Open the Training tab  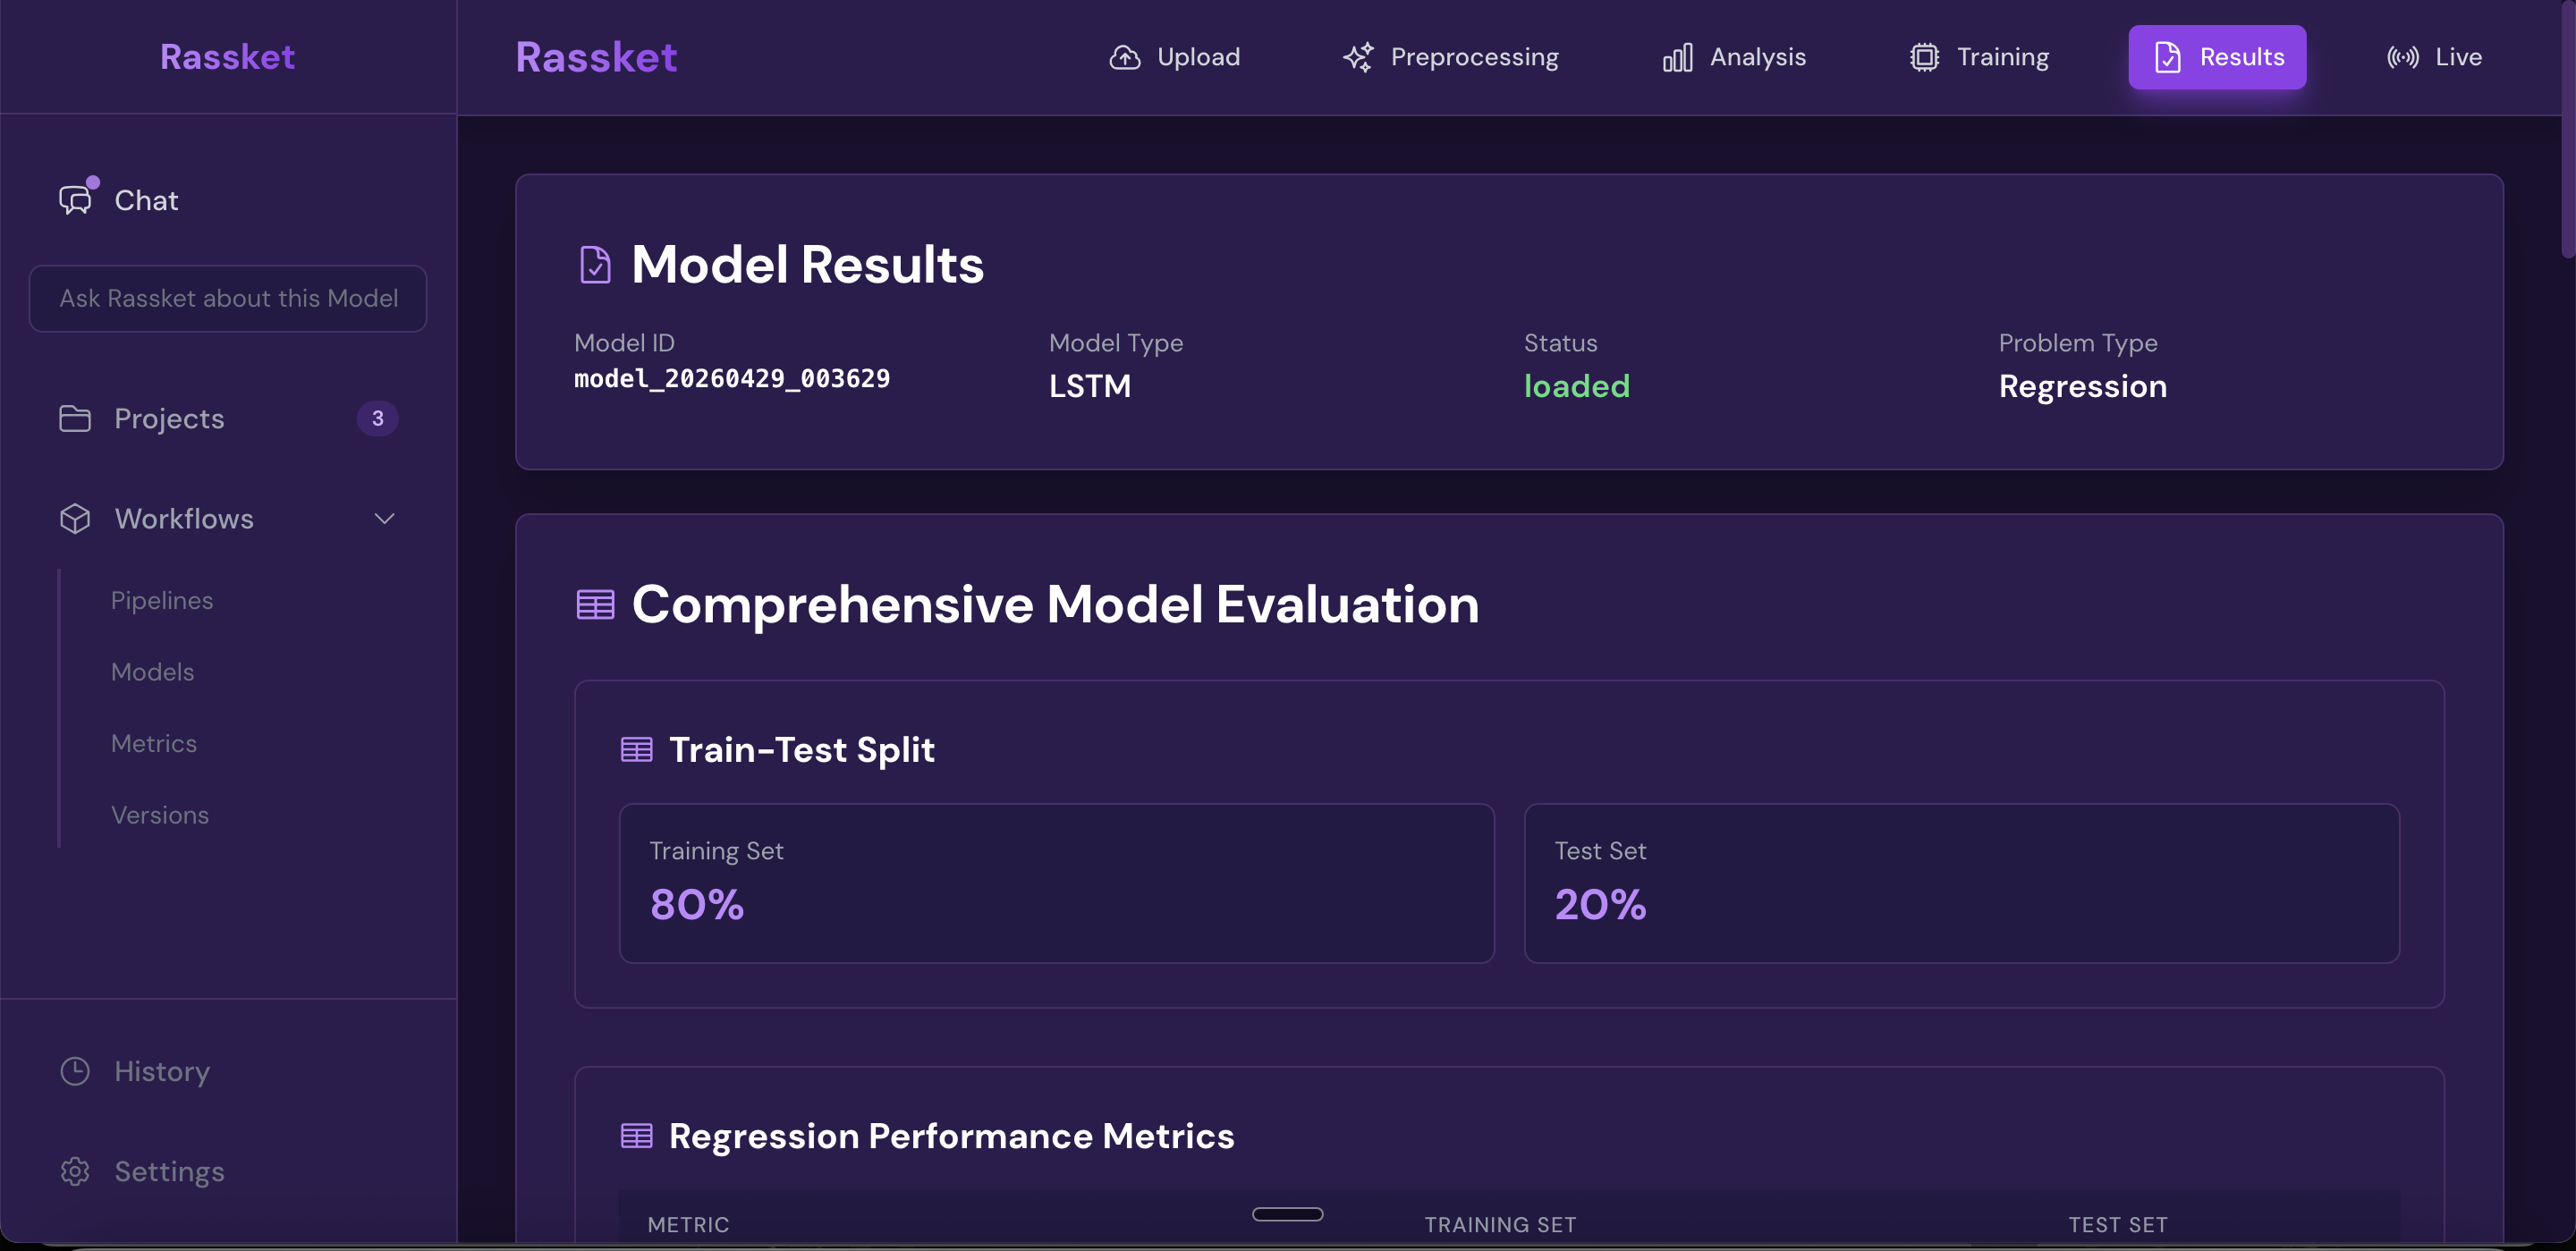click(x=1979, y=57)
